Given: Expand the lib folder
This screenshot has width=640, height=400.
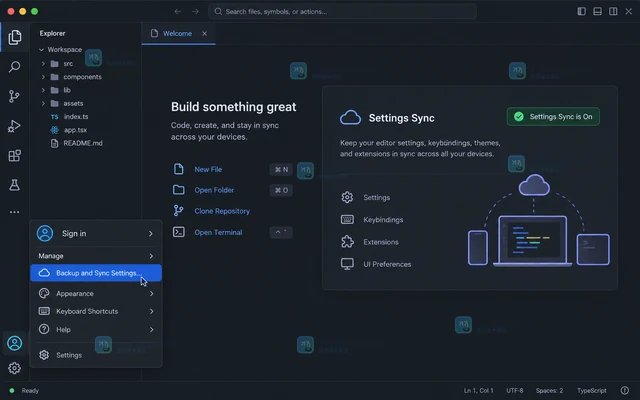Looking at the screenshot, I should pyautogui.click(x=43, y=90).
